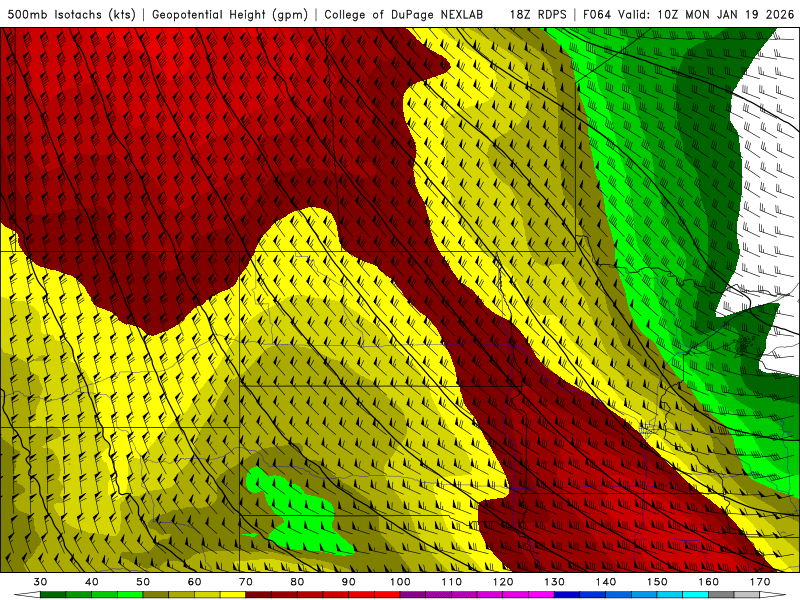Click the "70" color scale label
The width and height of the screenshot is (800, 600).
[246, 582]
